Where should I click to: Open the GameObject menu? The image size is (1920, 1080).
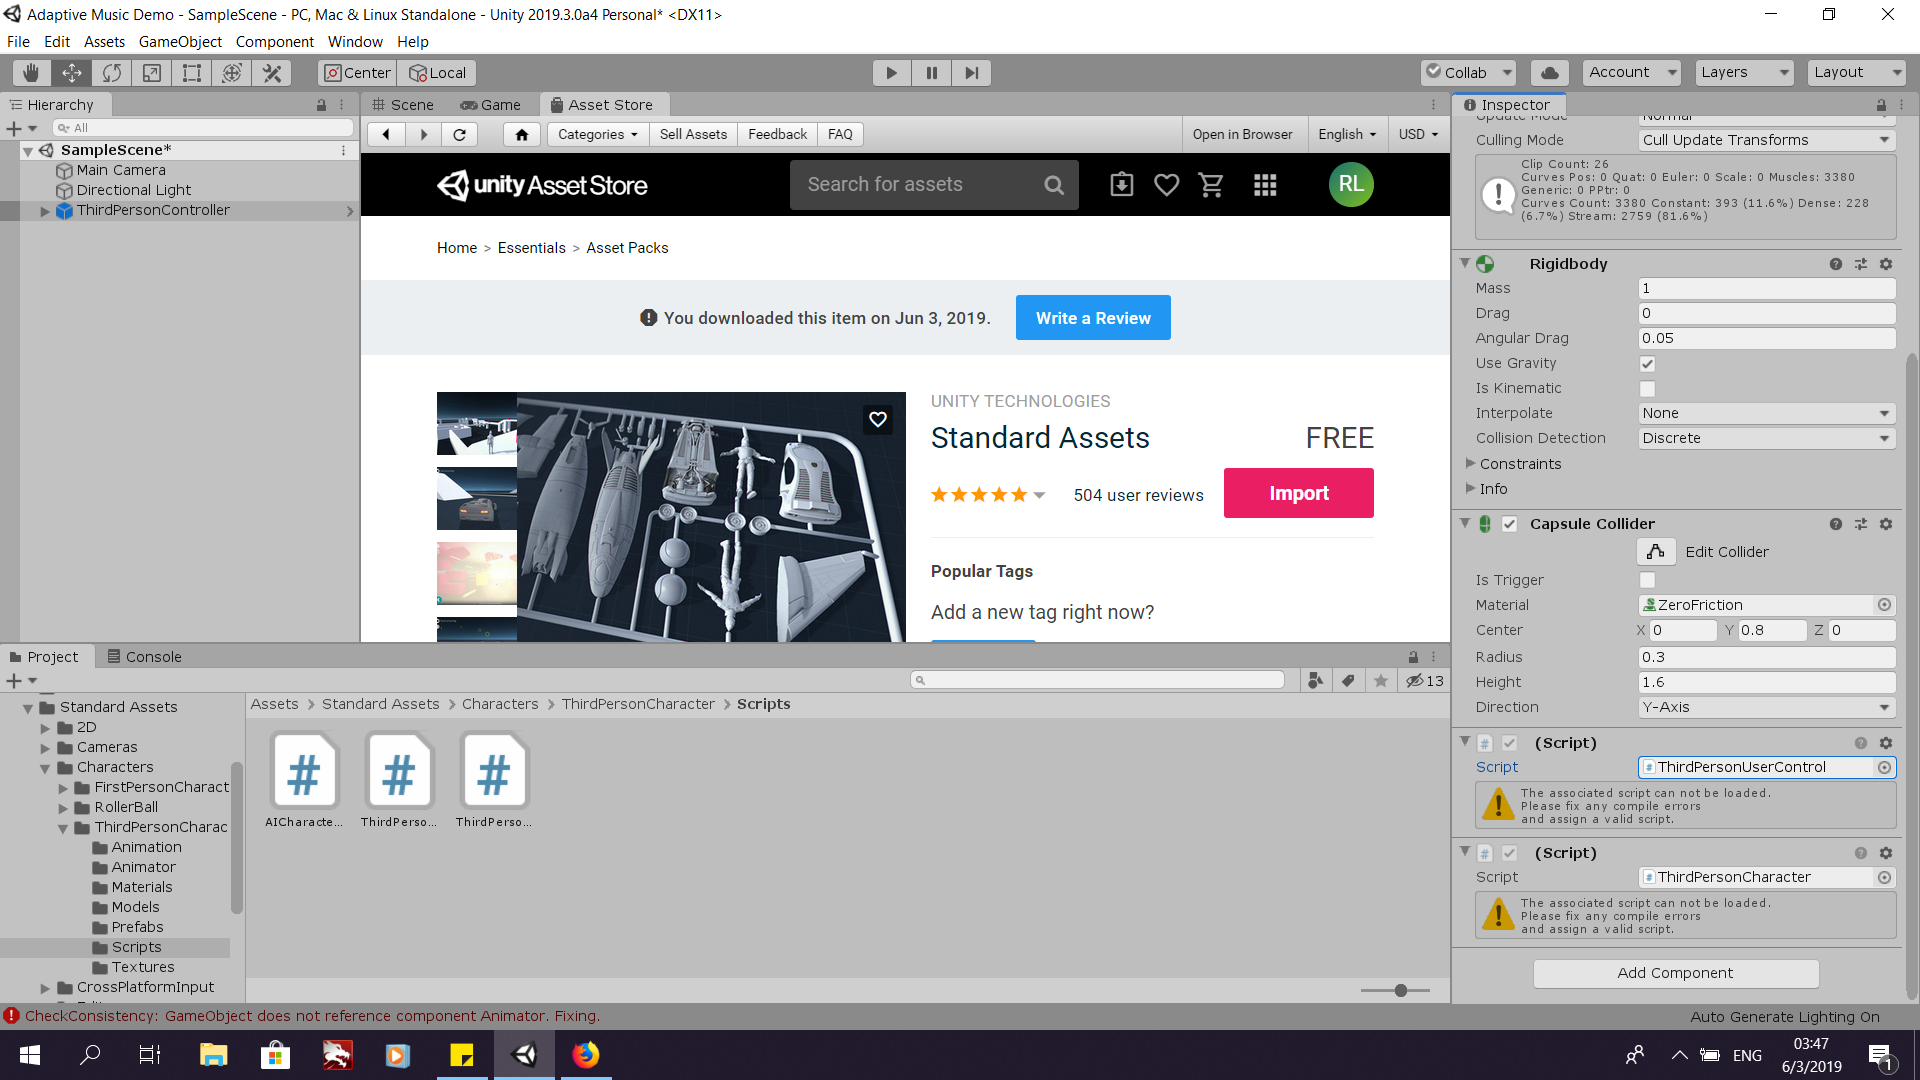180,42
